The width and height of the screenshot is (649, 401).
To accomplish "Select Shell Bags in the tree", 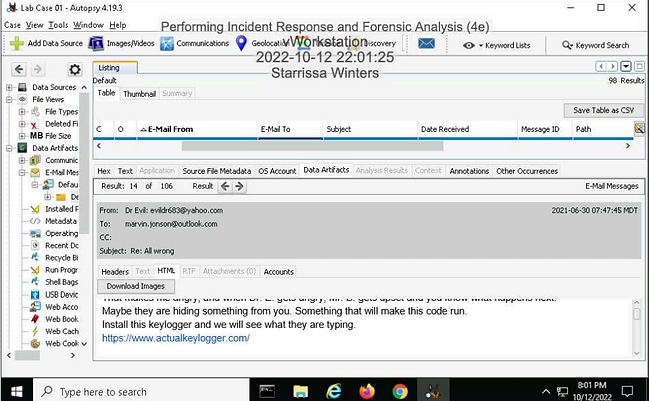I will 61,282.
